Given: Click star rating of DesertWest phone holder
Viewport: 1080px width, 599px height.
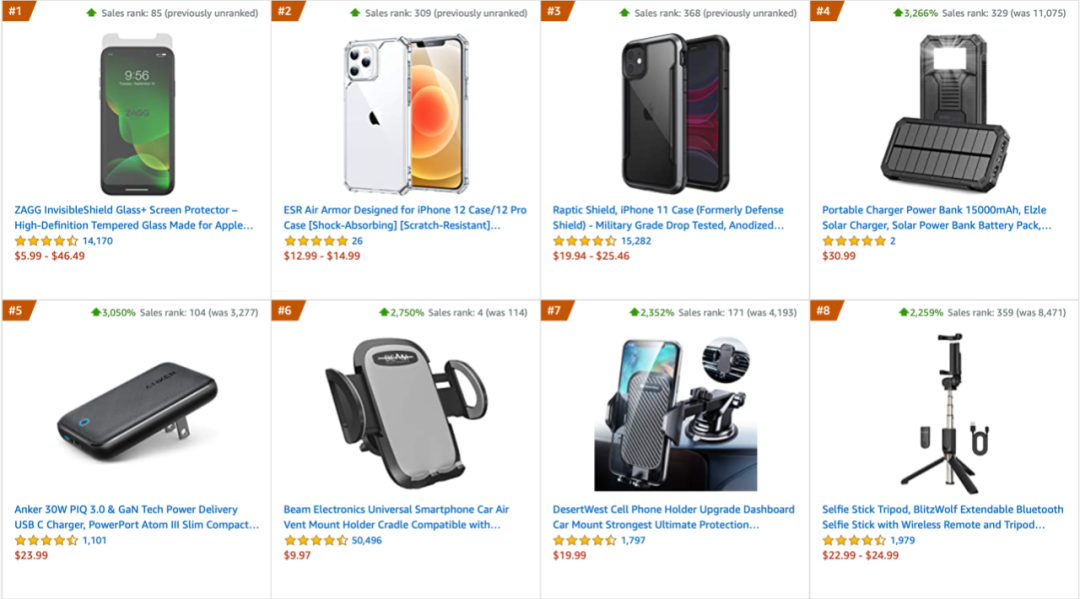Looking at the screenshot, I should pyautogui.click(x=585, y=541).
